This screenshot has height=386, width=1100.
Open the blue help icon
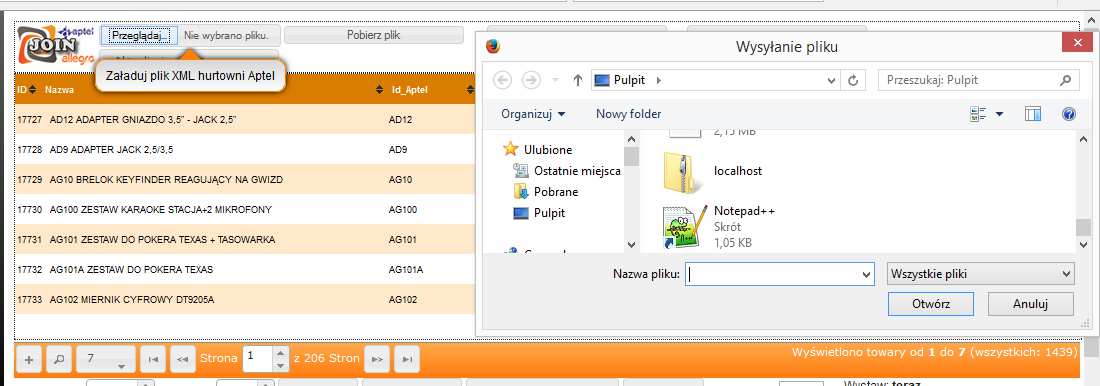(1069, 114)
